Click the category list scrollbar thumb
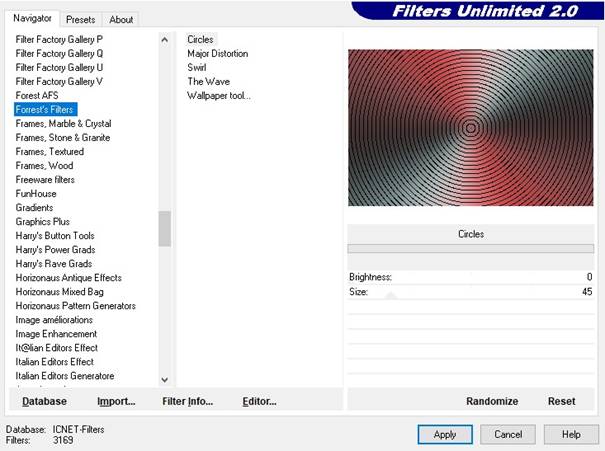This screenshot has width=605, height=451. click(x=165, y=228)
